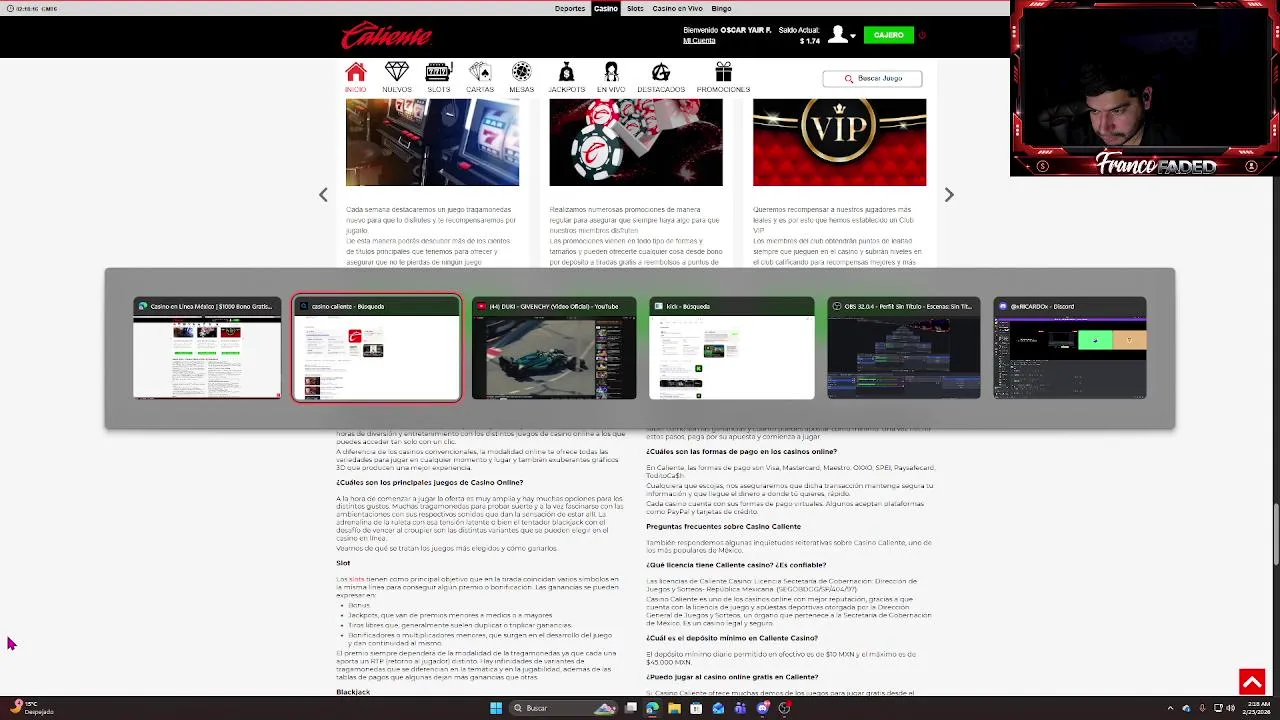Open Task View on the taskbar
The image size is (1280, 720).
click(x=631, y=708)
